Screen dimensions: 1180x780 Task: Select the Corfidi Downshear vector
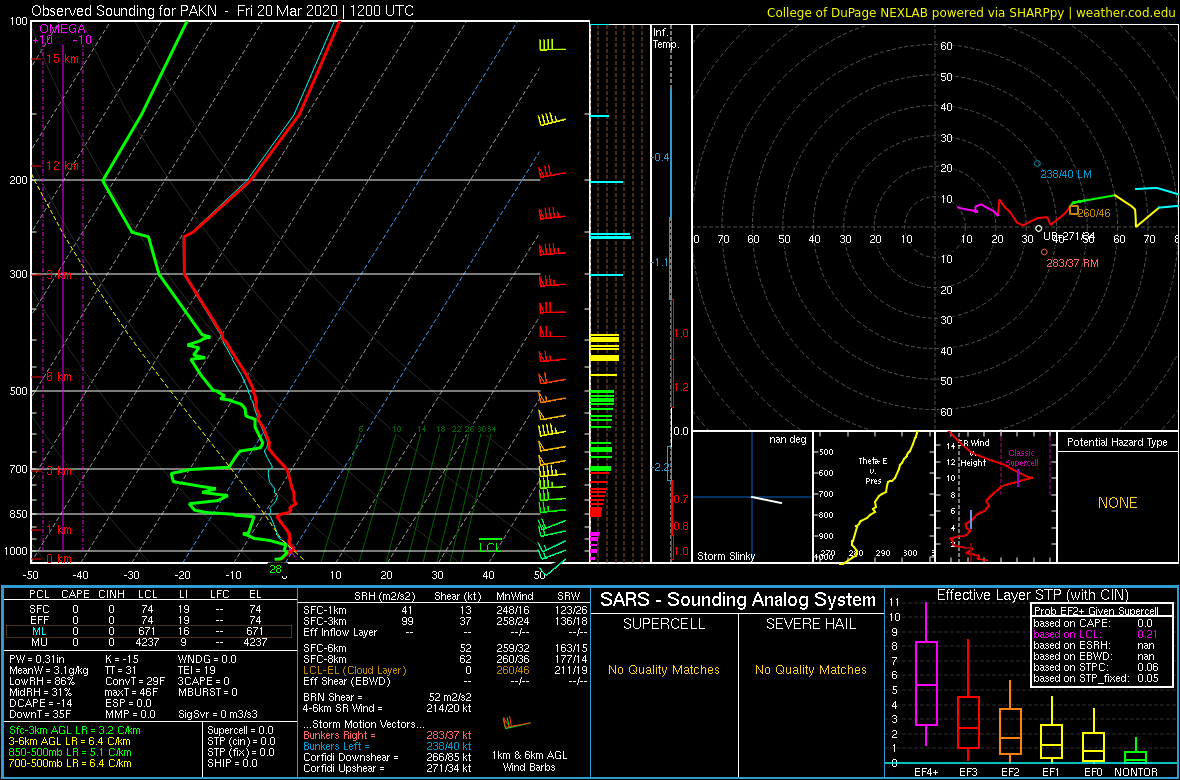tap(388, 757)
